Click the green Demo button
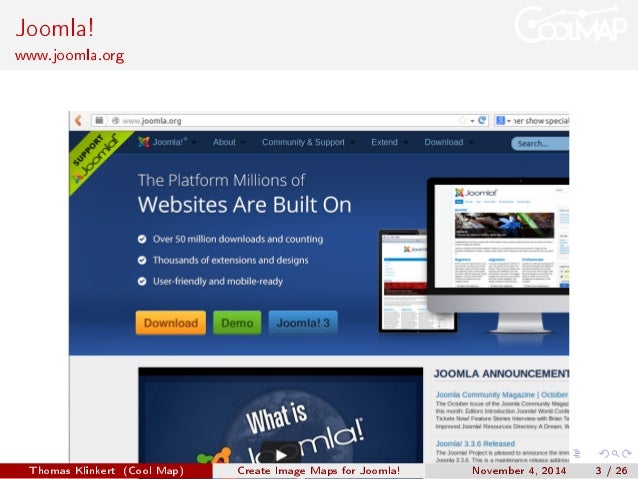The image size is (638, 479). coord(237,323)
